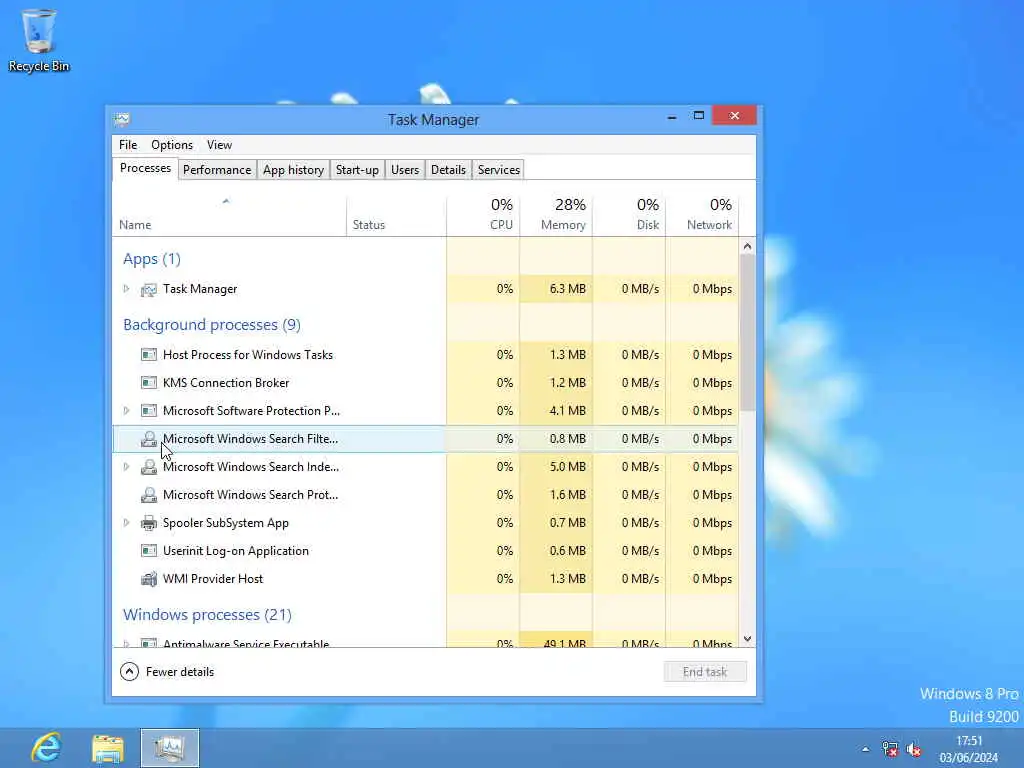Click the Windows Search Protocol process icon
The image size is (1024, 768).
pos(149,495)
